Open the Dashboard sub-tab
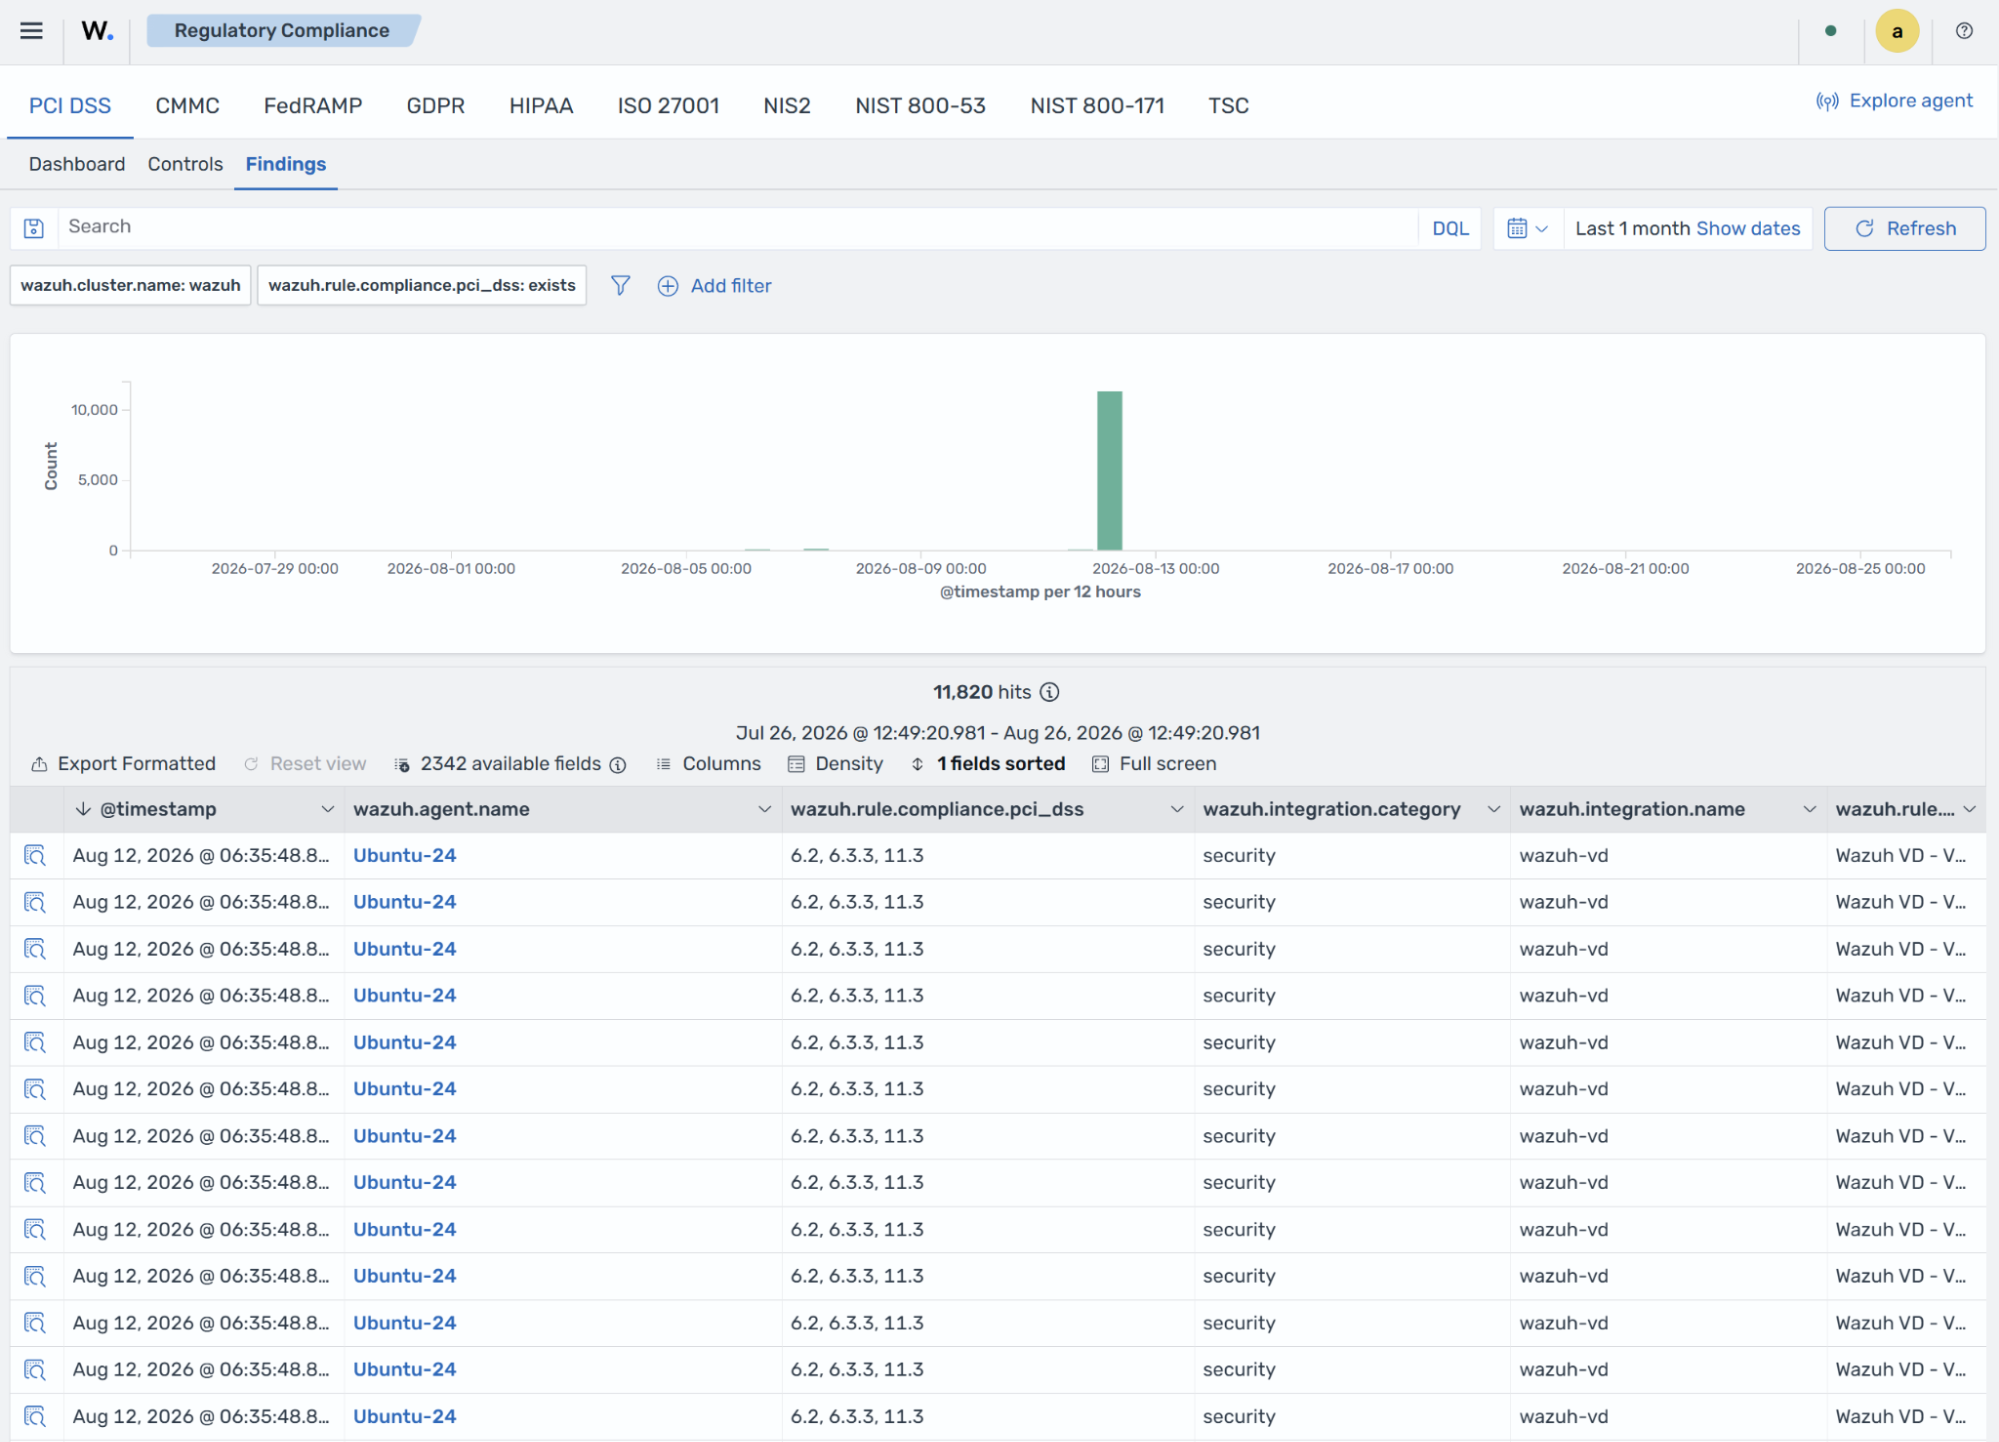This screenshot has width=1999, height=1442. [x=77, y=165]
